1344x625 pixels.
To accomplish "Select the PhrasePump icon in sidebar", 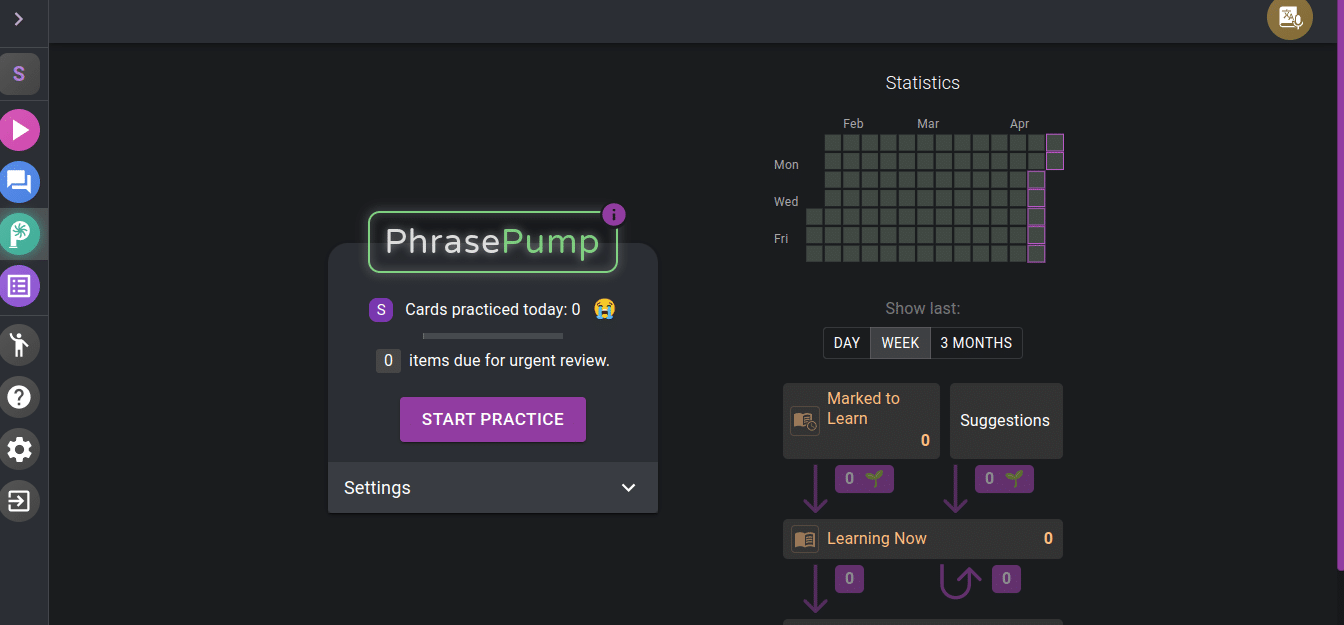I will 19,234.
